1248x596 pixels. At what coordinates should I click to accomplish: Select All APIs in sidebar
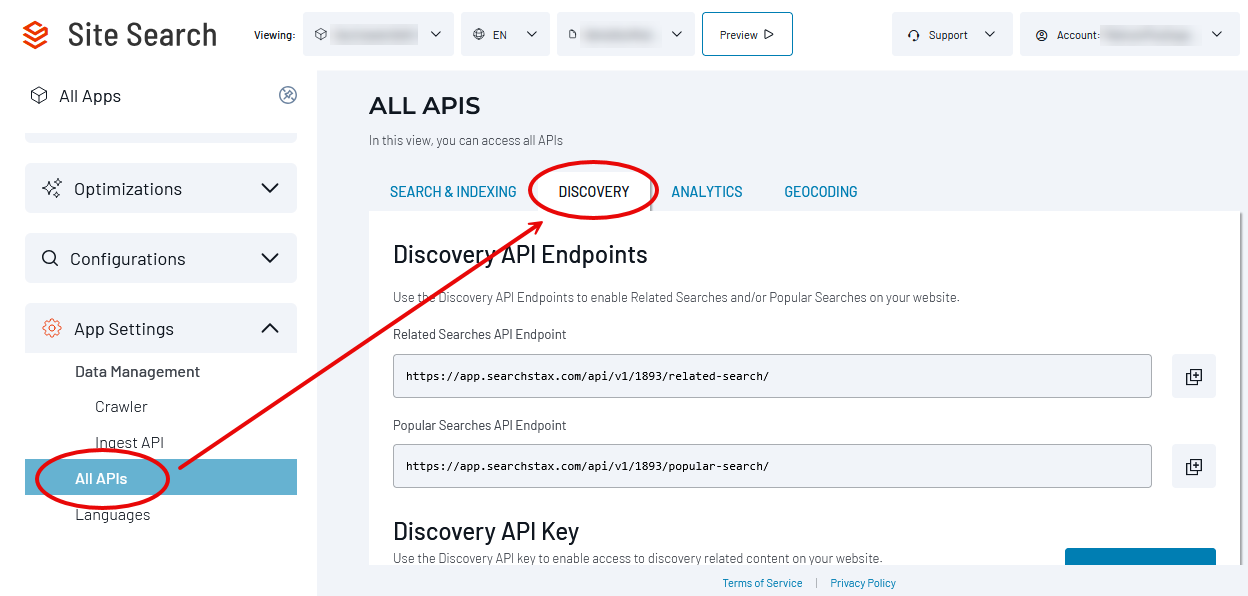coord(161,477)
